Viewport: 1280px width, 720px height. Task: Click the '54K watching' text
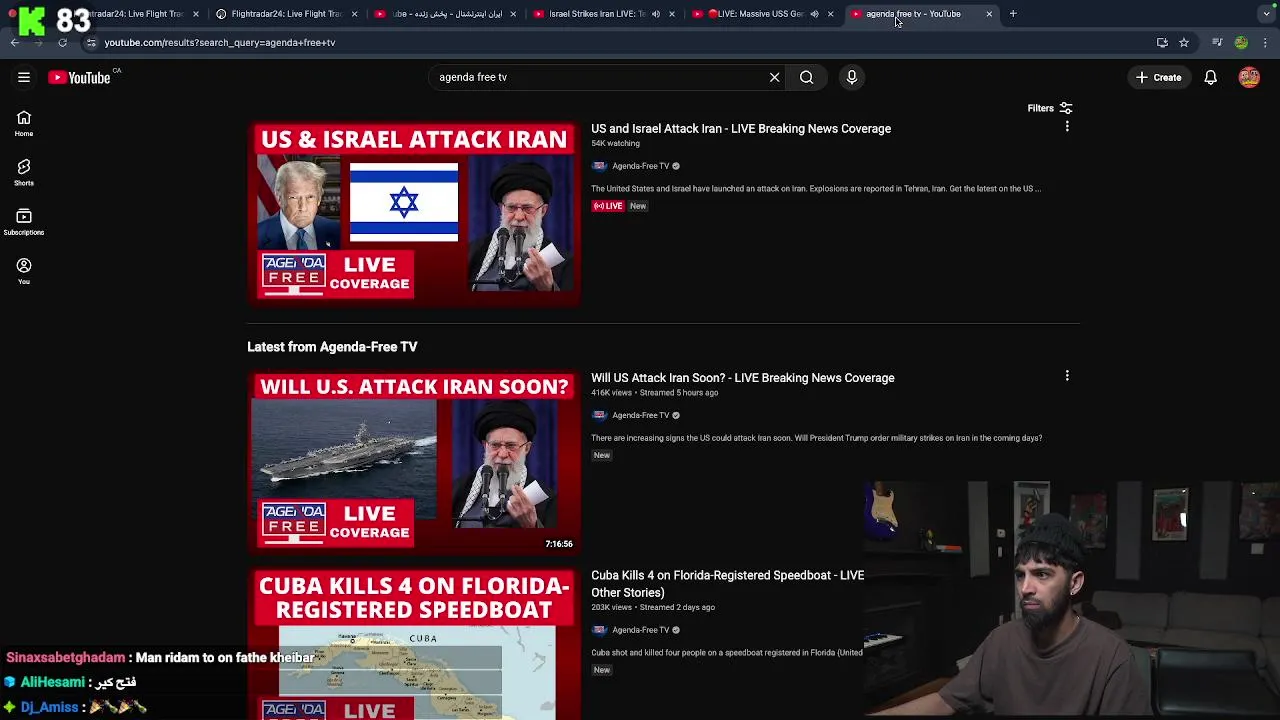(615, 143)
